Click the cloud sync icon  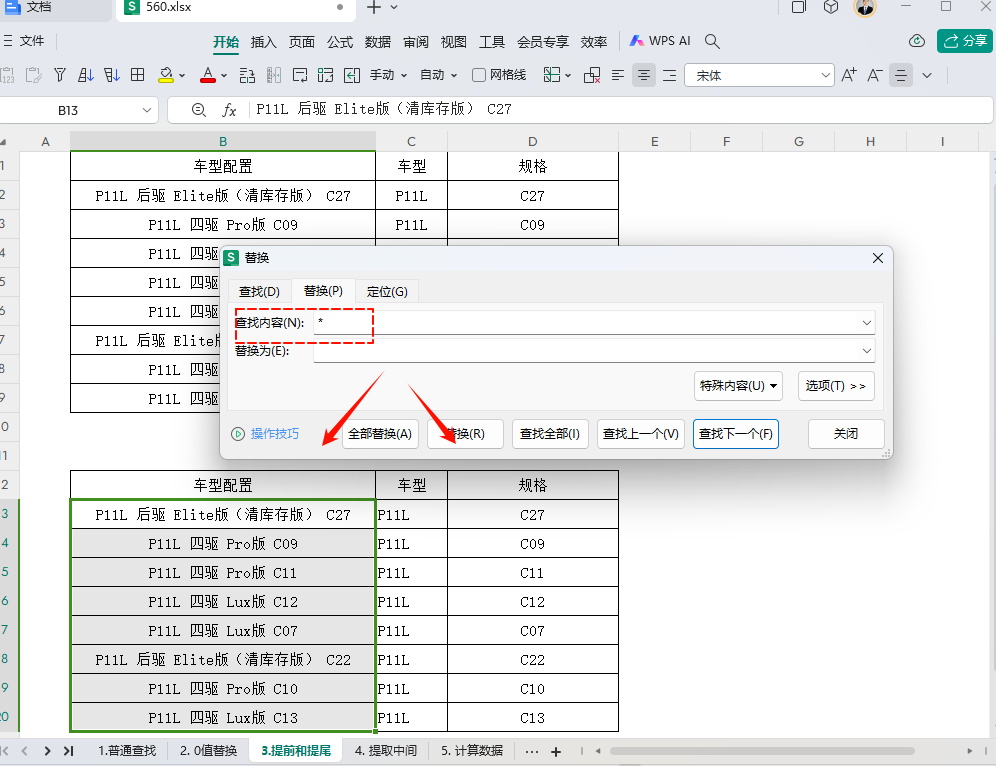917,41
